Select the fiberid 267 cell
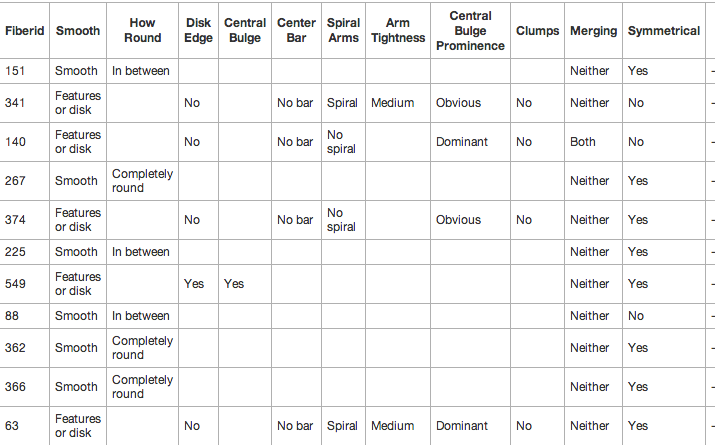This screenshot has height=445, width=715. click(x=15, y=181)
